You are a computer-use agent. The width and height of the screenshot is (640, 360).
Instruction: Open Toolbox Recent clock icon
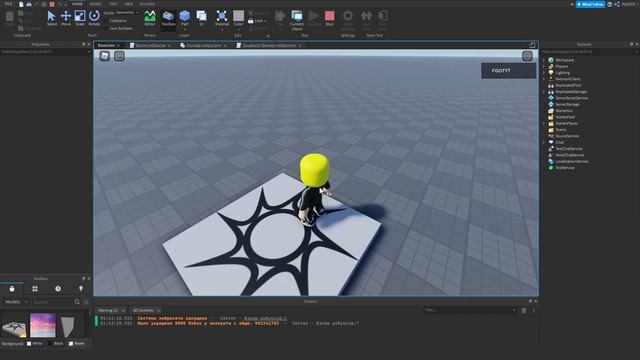pos(58,289)
